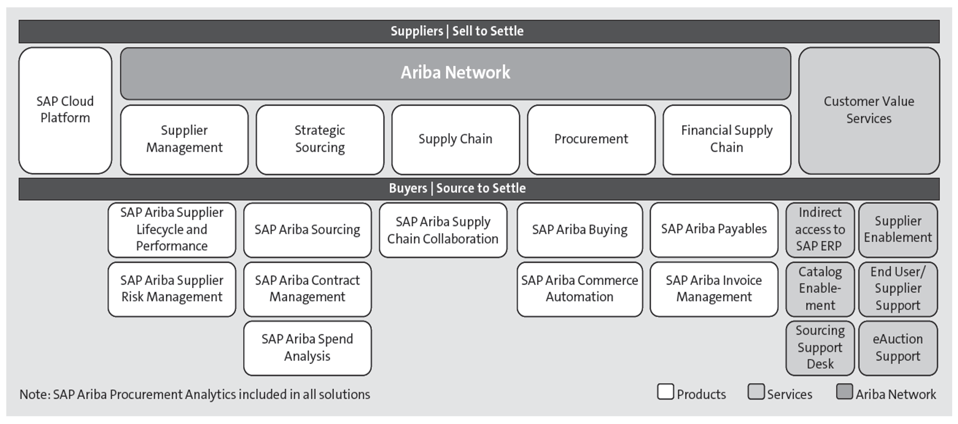958x424 pixels.
Task: Click the Supply Chain category box
Action: click(455, 139)
